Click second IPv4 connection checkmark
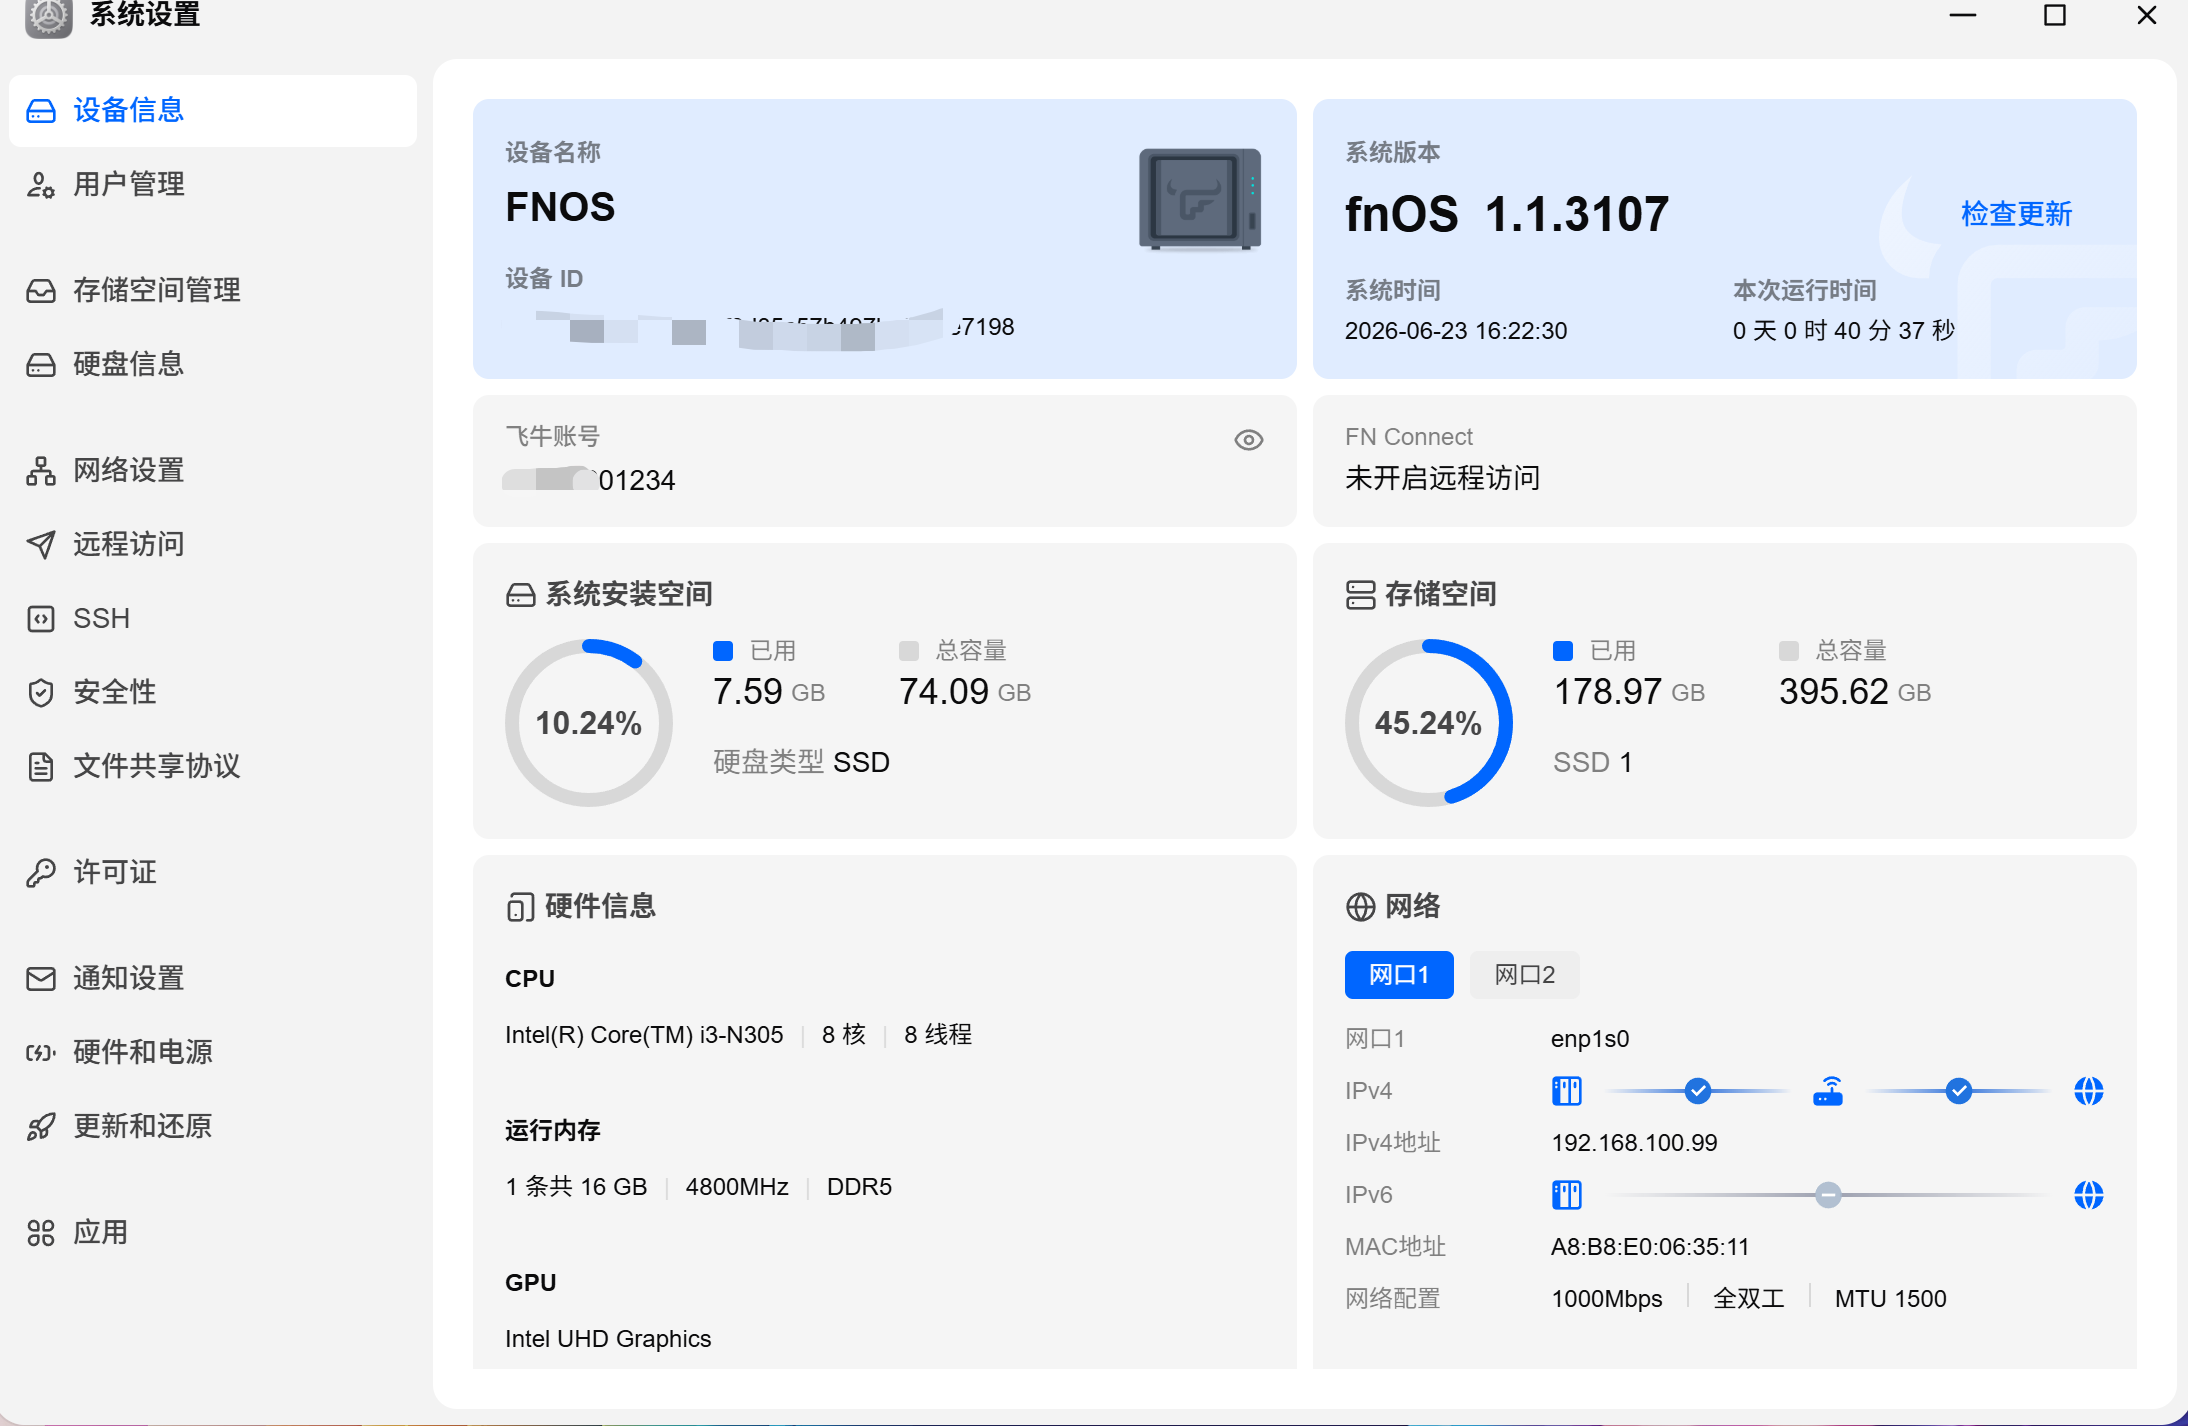 coord(1959,1091)
